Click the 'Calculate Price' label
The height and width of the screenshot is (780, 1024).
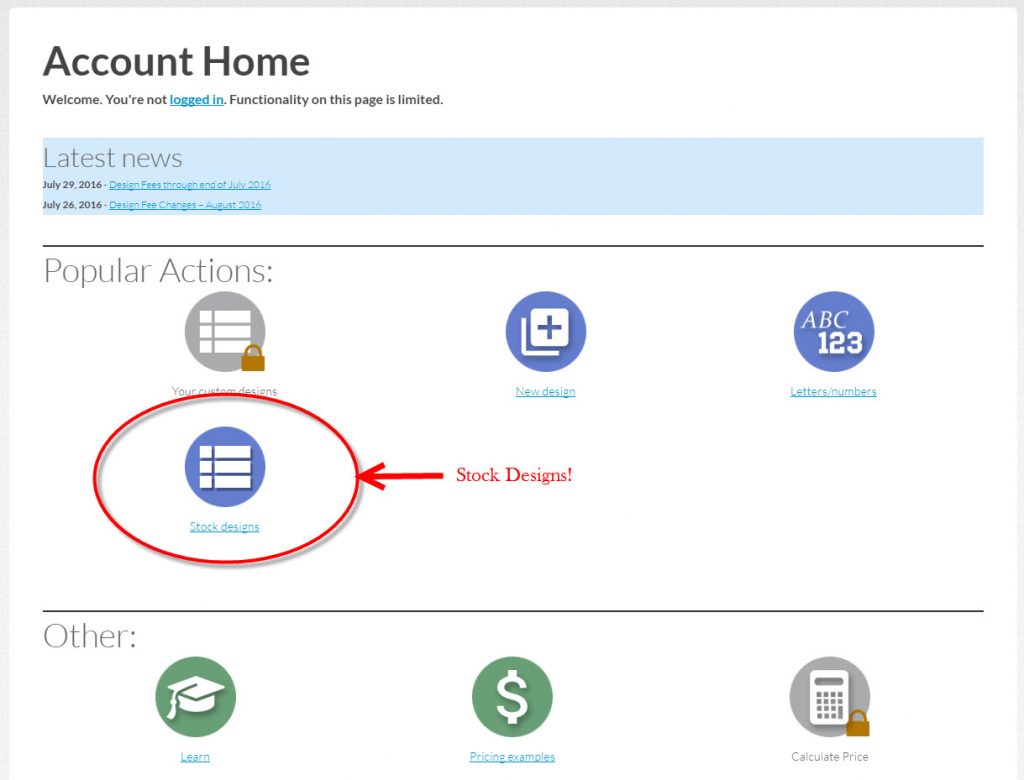(x=829, y=757)
